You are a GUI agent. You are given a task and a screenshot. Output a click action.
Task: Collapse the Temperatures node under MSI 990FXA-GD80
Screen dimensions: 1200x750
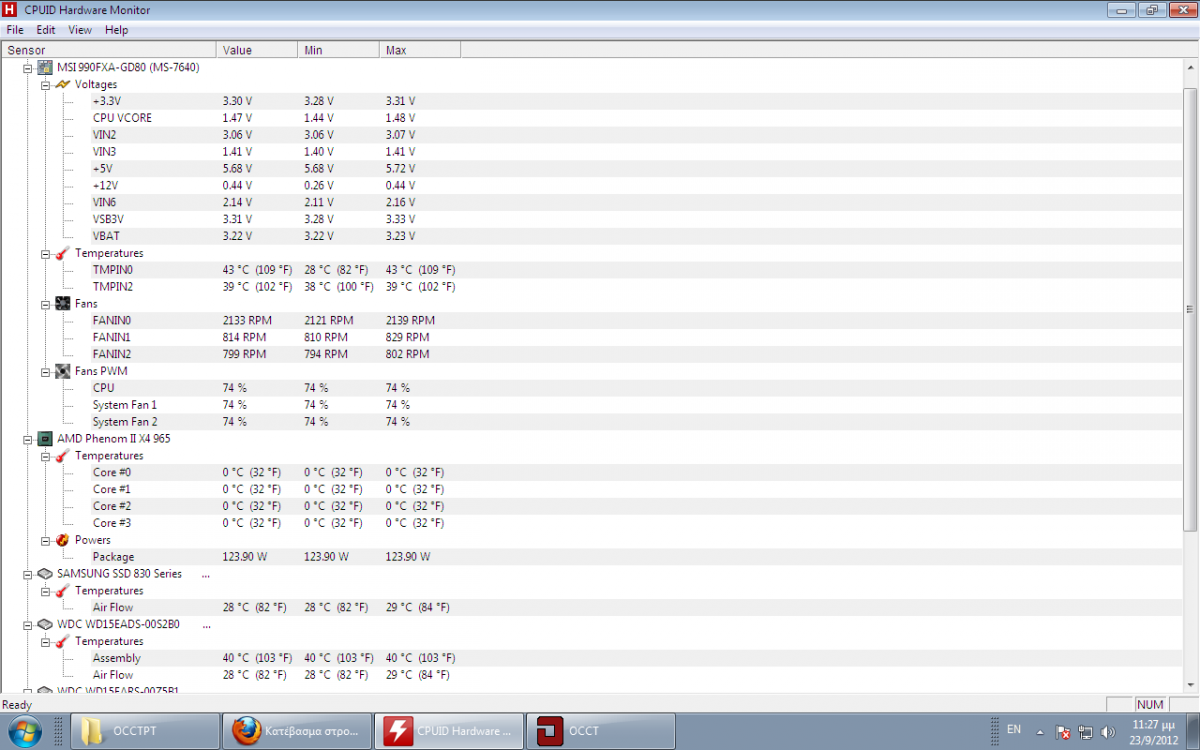46,254
